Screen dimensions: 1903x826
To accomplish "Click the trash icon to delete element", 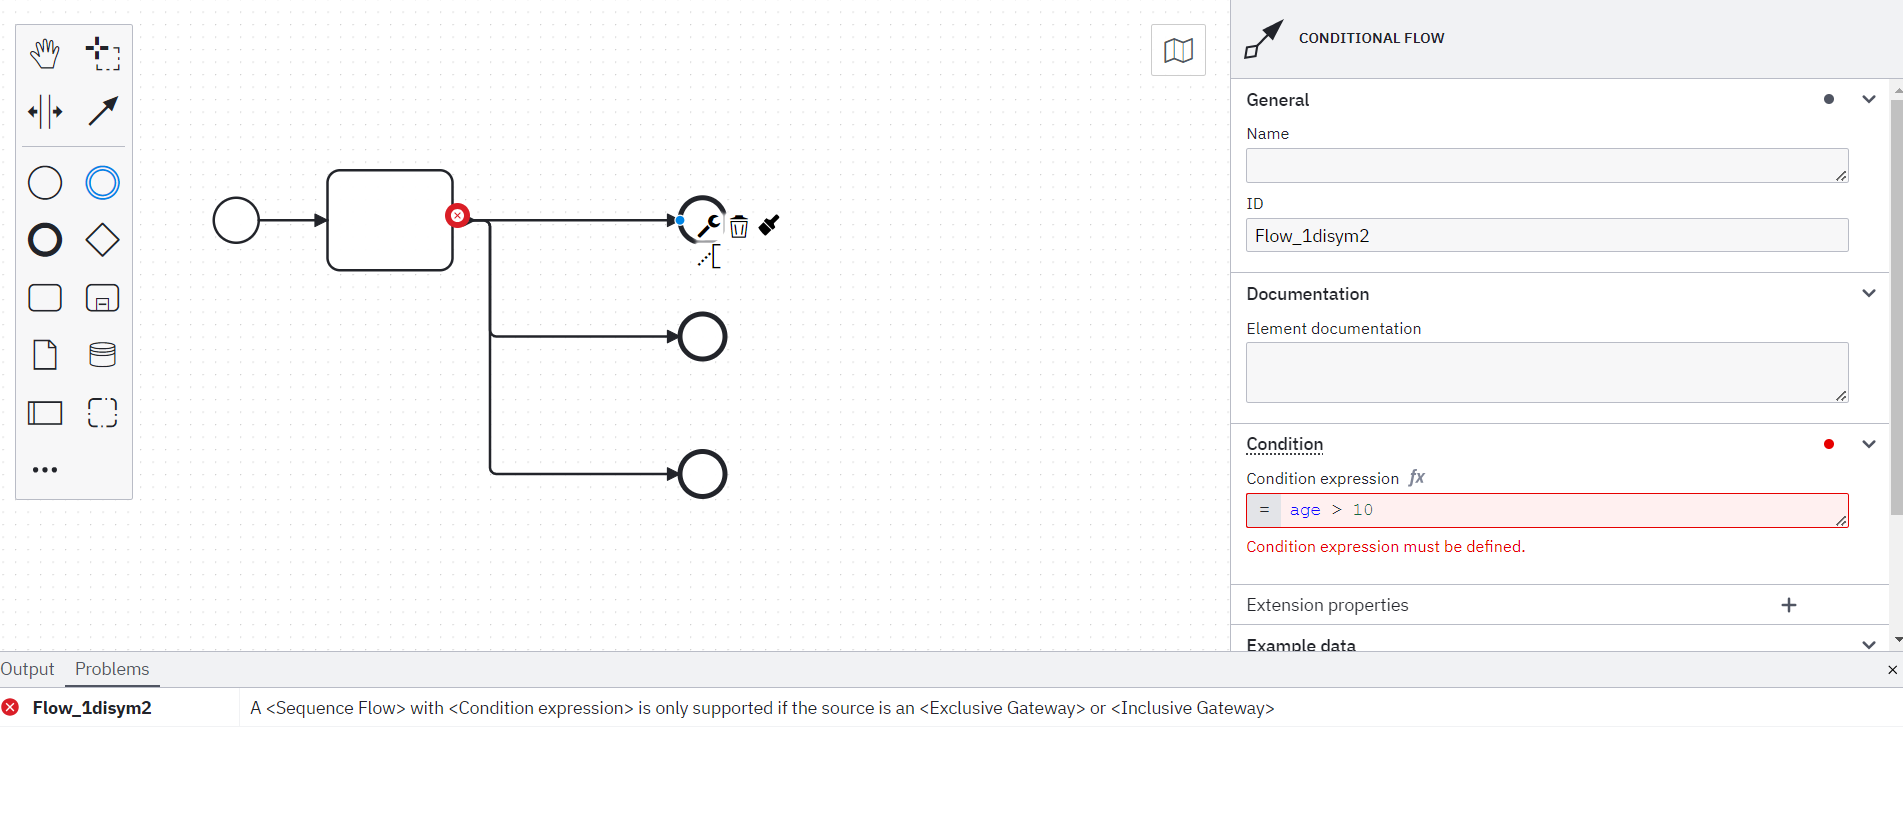I will (x=739, y=227).
